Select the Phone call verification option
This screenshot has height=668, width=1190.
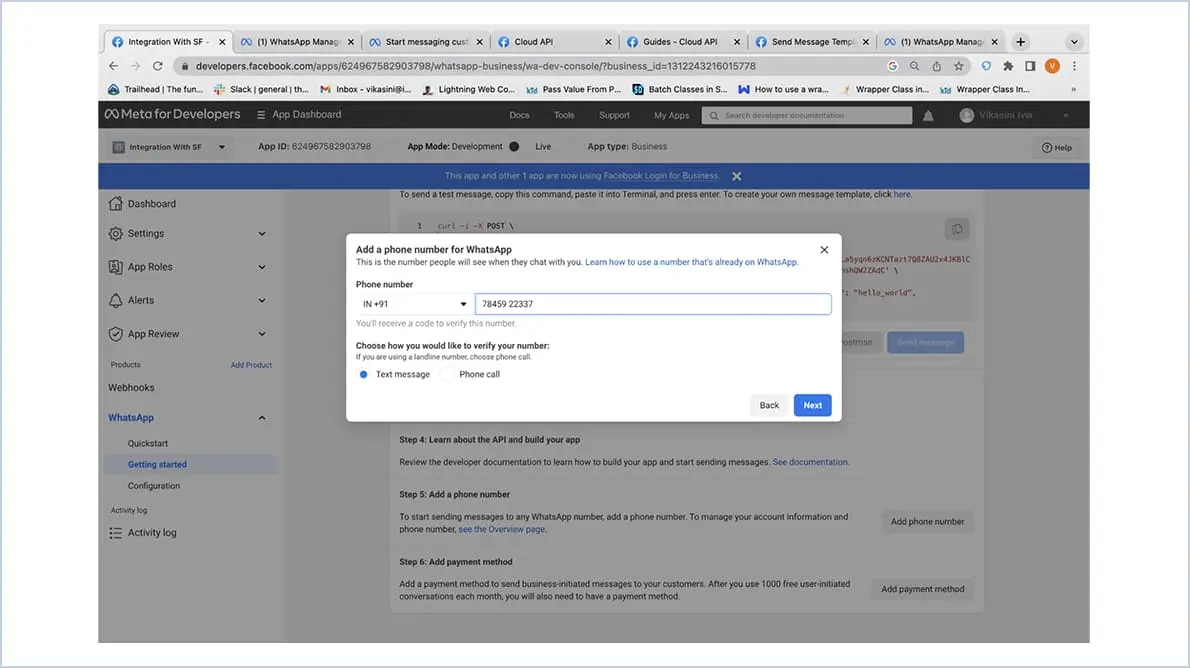coord(449,374)
